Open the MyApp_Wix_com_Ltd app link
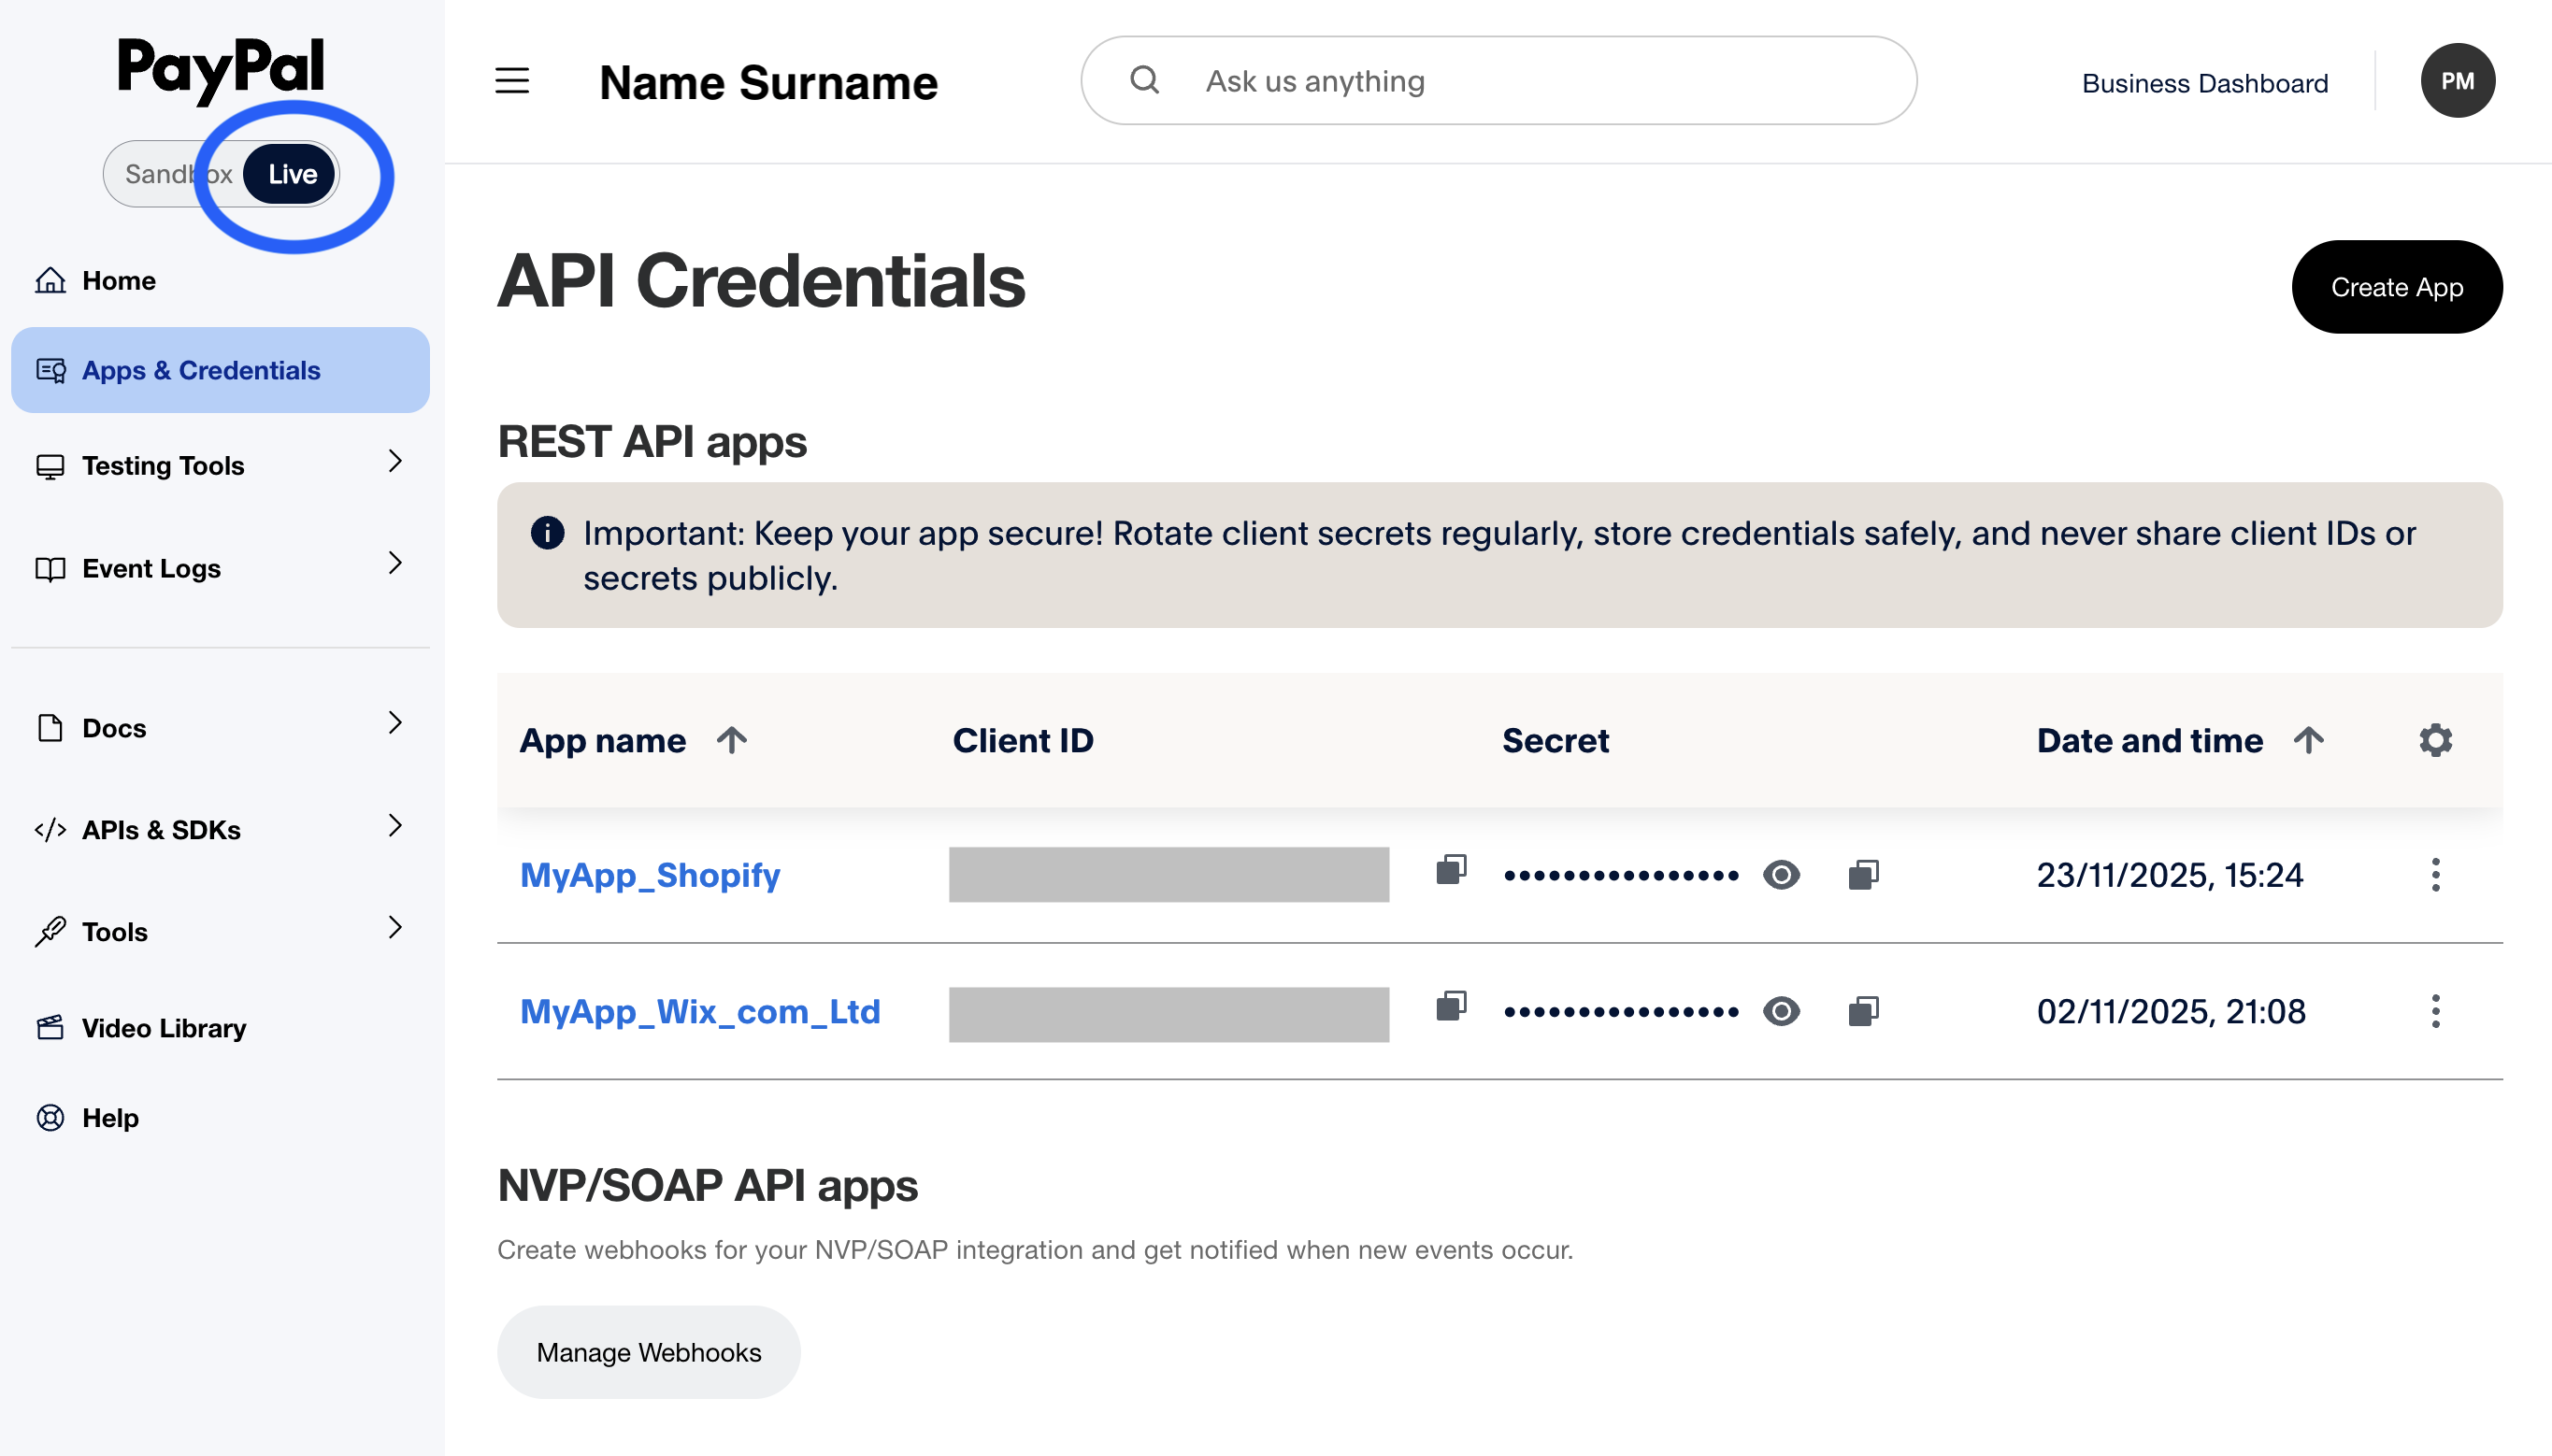Image resolution: width=2552 pixels, height=1456 pixels. [x=700, y=1011]
